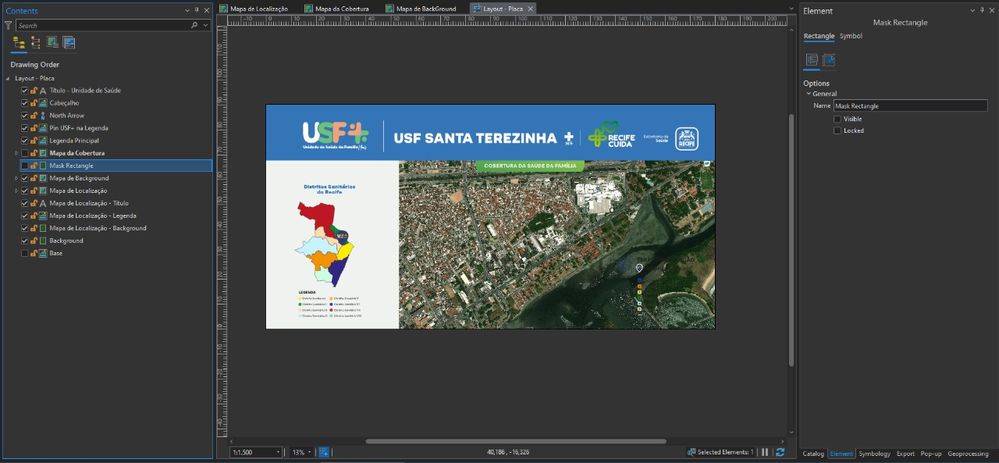
Task: Click the refresh icon in status bar
Action: [x=781, y=452]
